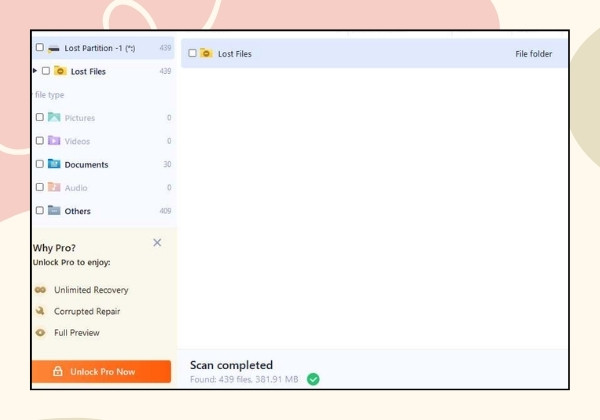Click the Full Preview eye icon
600x420 pixels.
tap(40, 333)
